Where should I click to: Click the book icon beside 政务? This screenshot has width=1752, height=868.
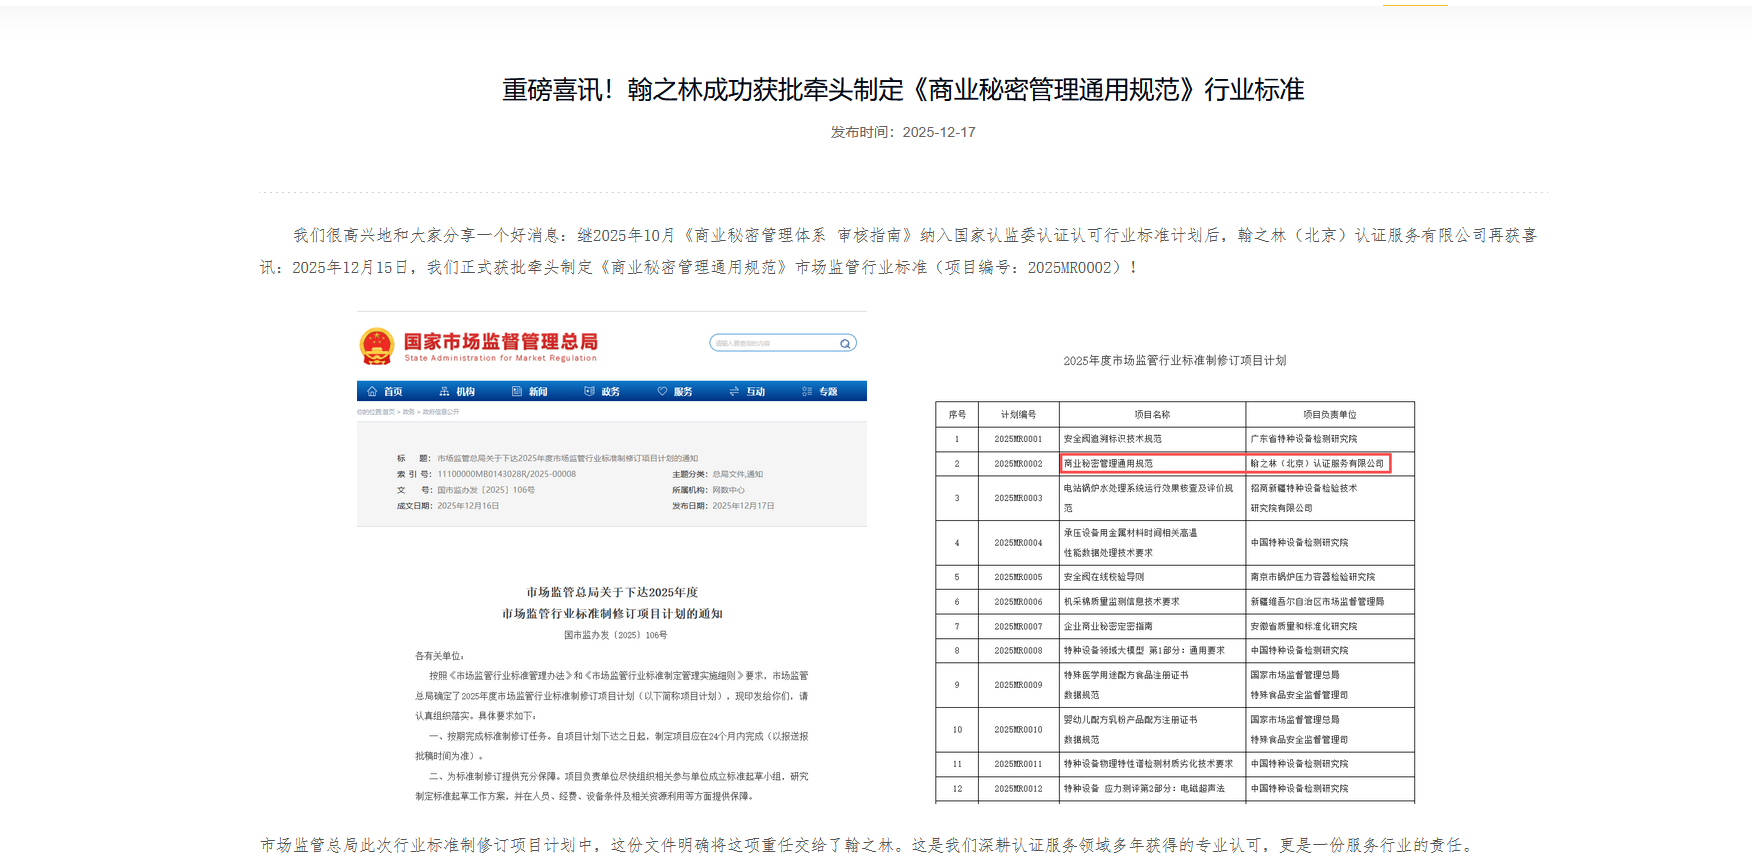pos(589,391)
